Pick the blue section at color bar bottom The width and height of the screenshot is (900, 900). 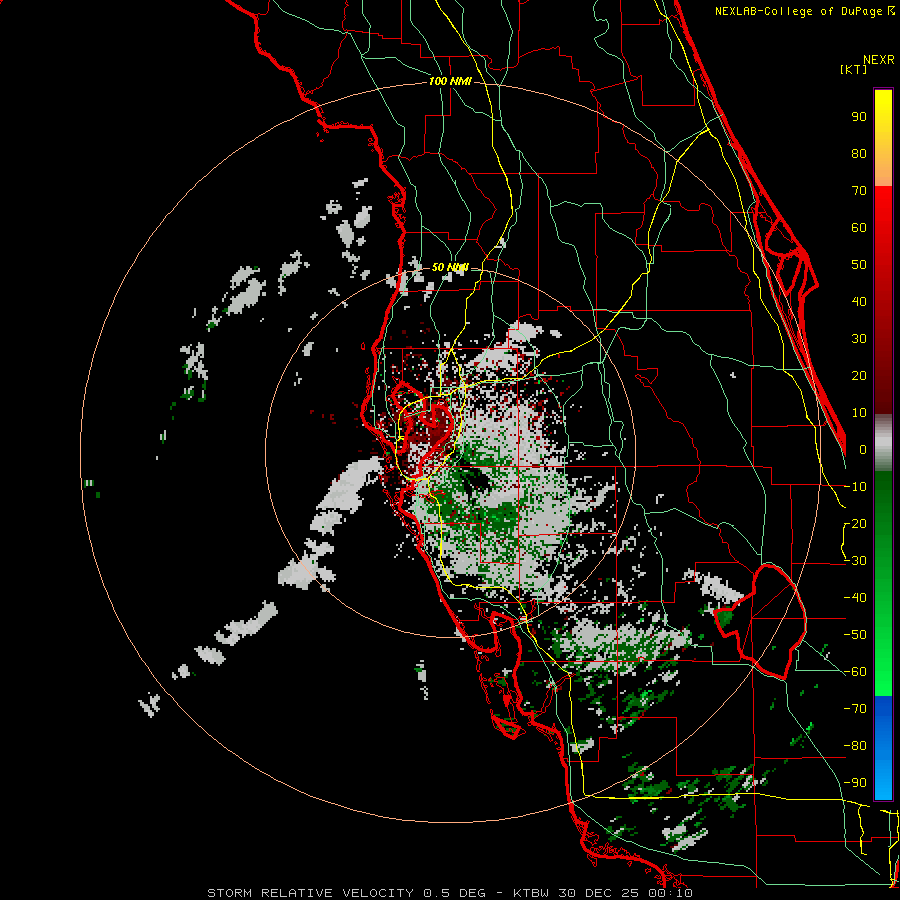883,748
